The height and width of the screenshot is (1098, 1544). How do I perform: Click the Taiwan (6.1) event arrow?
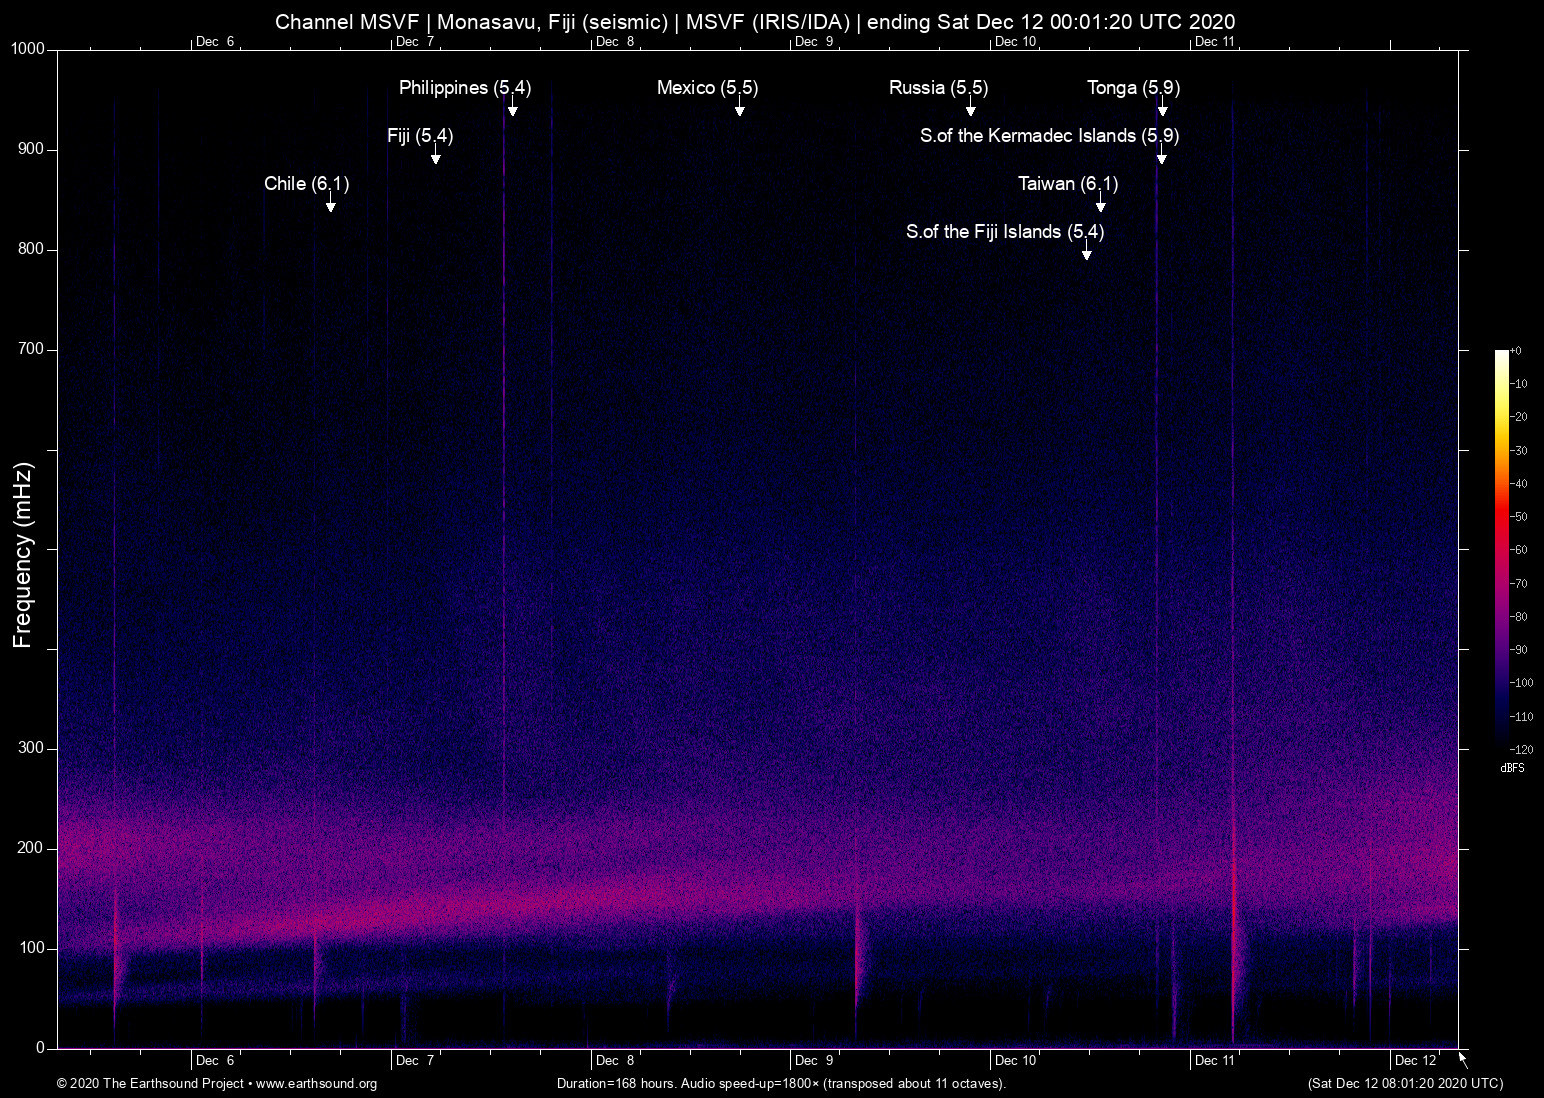(1101, 203)
